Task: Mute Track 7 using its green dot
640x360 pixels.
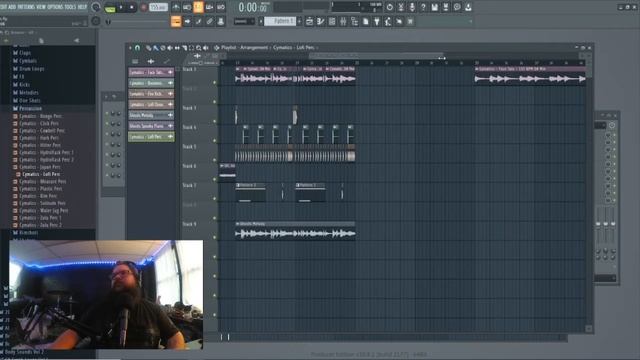Action: click(x=214, y=199)
